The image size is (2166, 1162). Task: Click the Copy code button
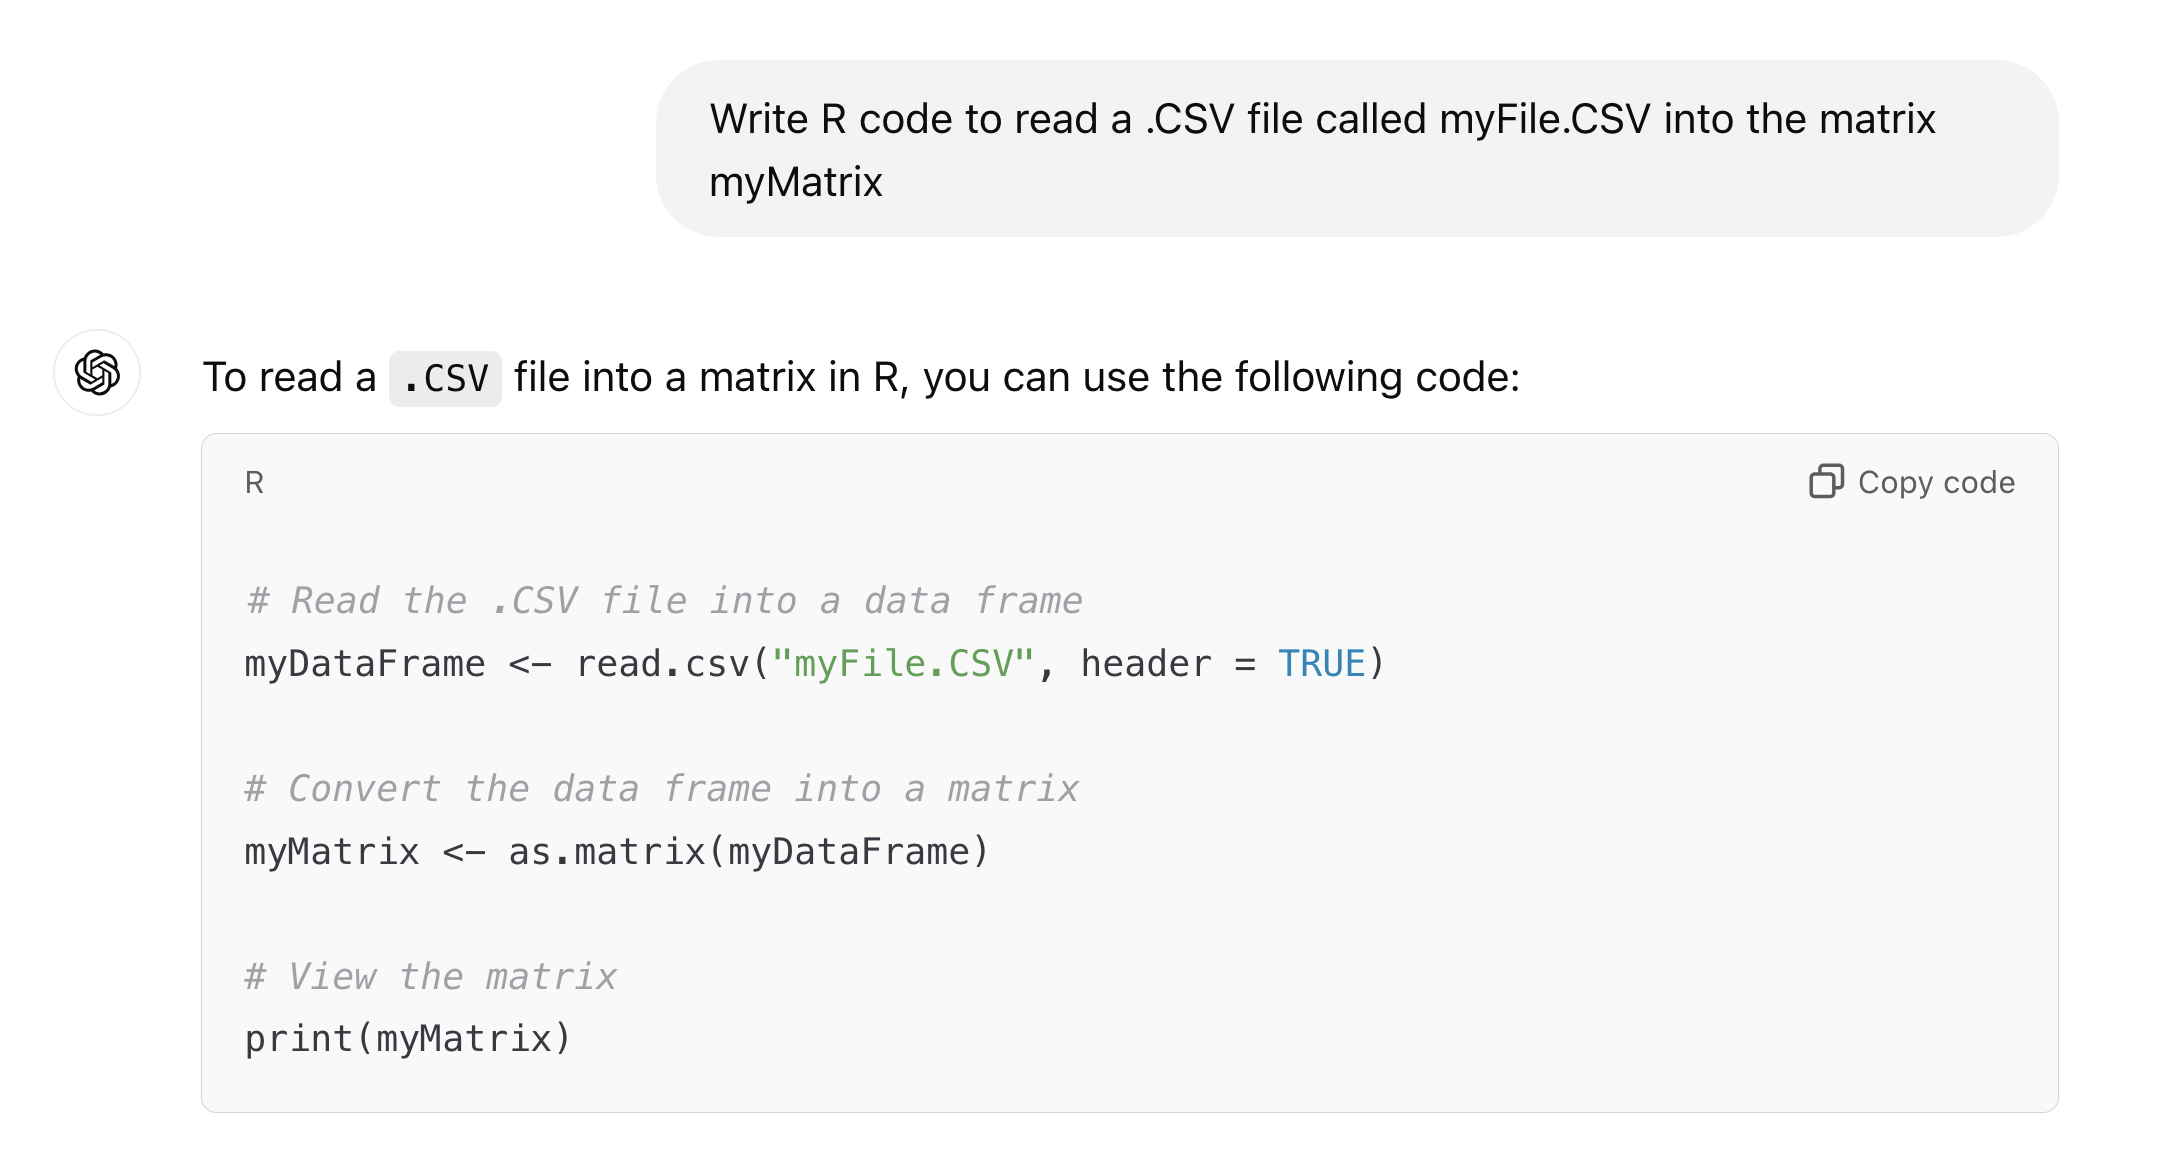(x=1912, y=481)
